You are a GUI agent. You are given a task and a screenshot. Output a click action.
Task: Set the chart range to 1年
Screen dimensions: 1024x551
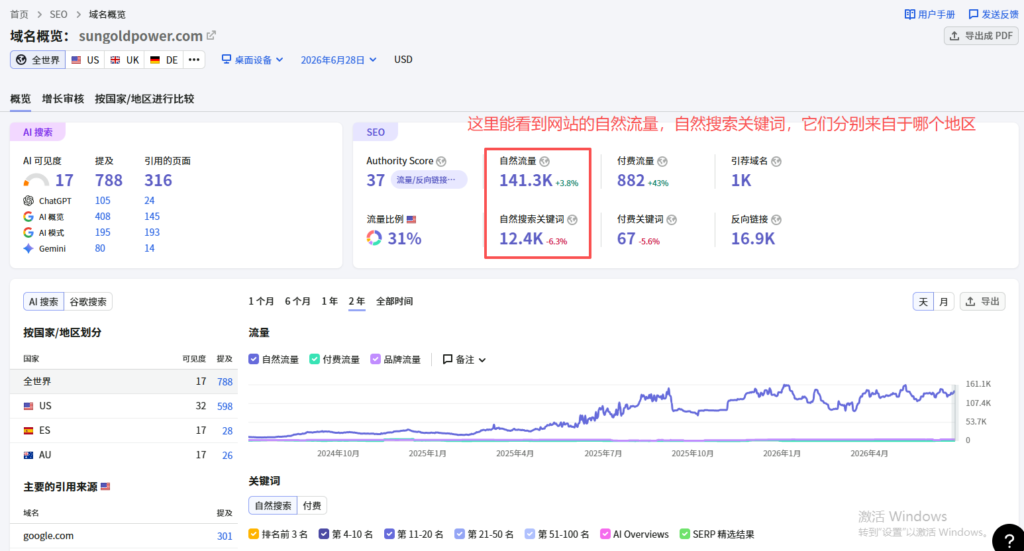coord(329,301)
